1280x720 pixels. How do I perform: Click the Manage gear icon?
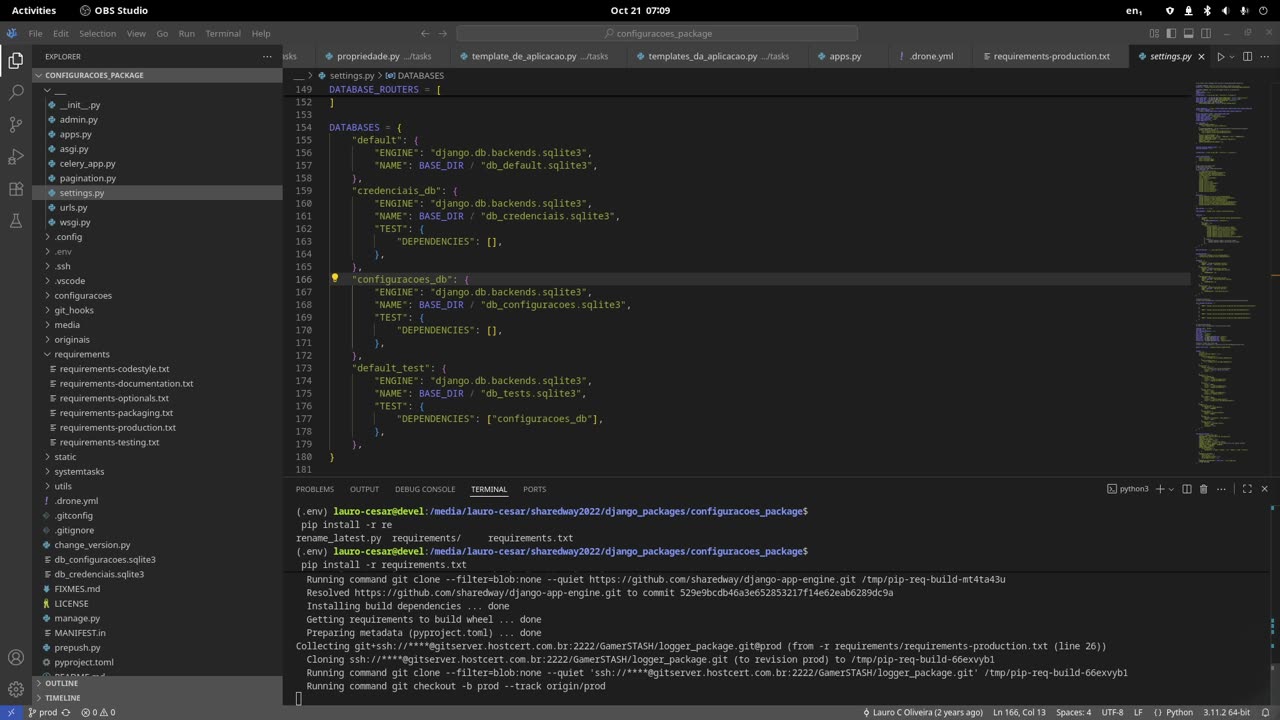click(x=16, y=689)
